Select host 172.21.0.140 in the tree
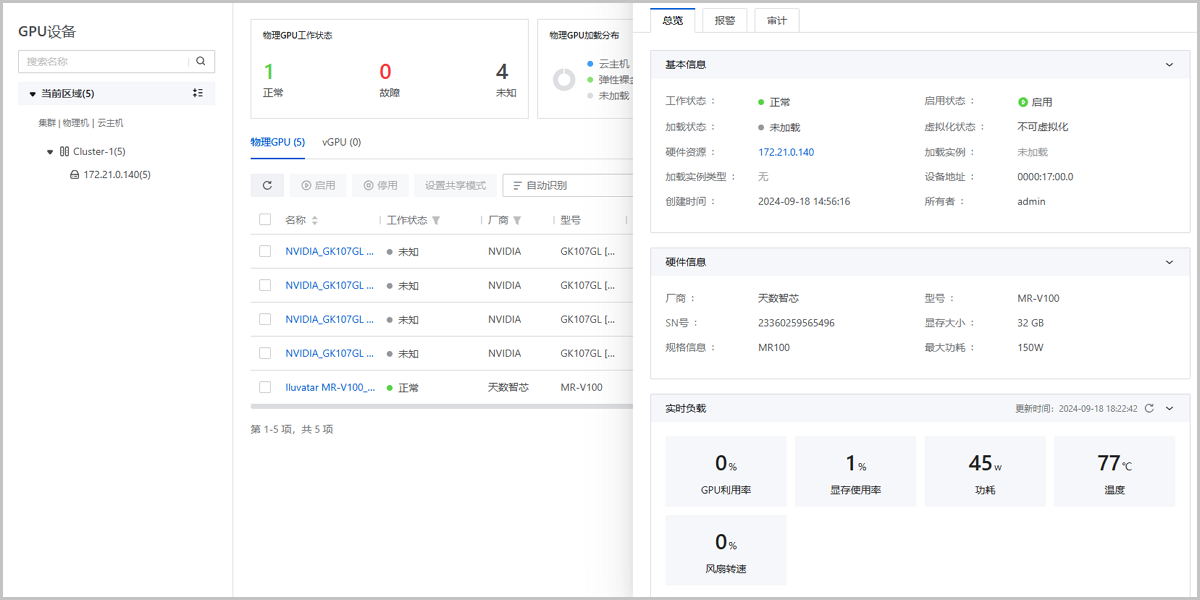This screenshot has width=1200, height=600. (x=116, y=175)
